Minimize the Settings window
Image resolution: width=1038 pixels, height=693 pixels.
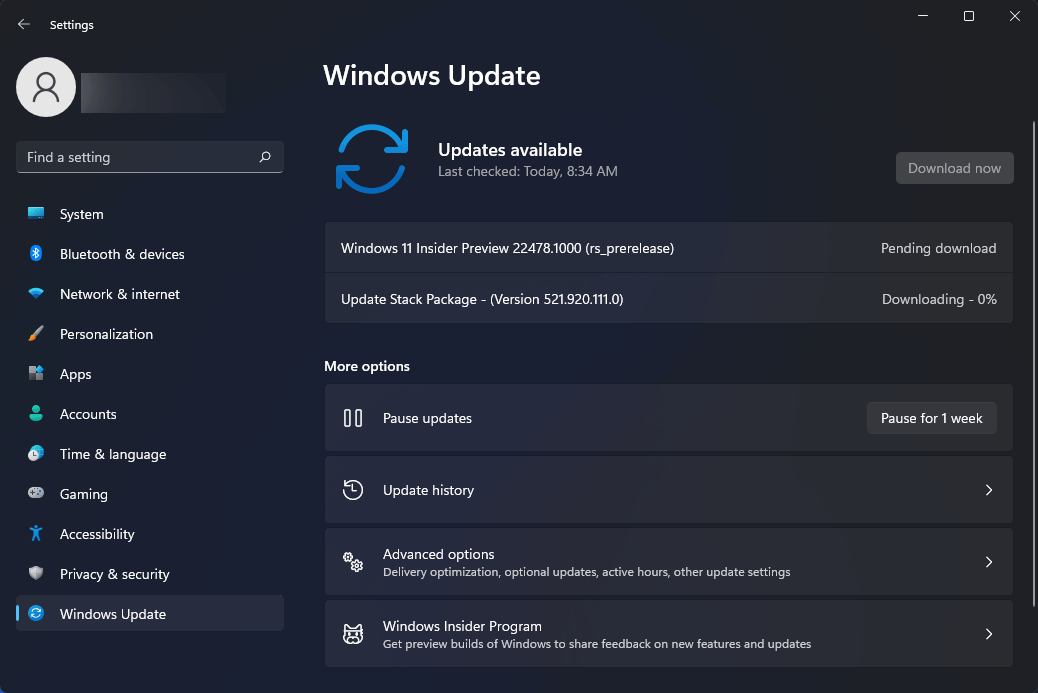point(923,16)
